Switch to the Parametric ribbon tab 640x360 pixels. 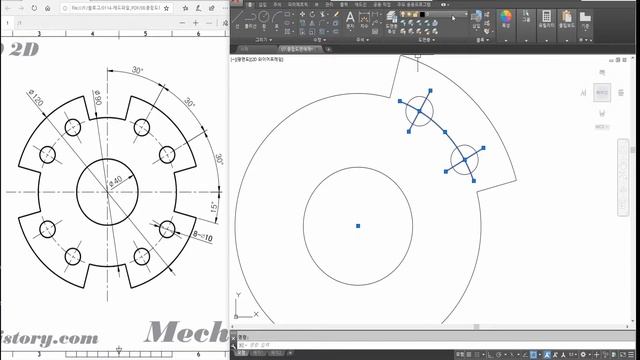[x=297, y=4]
